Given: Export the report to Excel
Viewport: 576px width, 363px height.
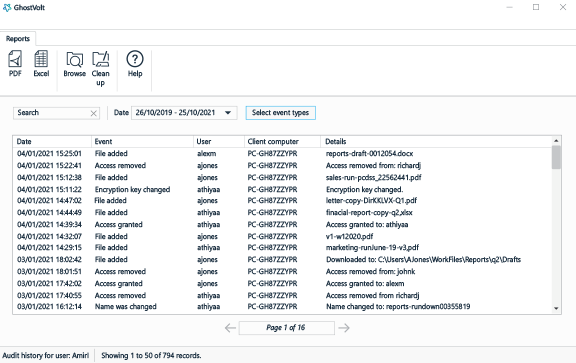Looking at the screenshot, I should point(41,64).
